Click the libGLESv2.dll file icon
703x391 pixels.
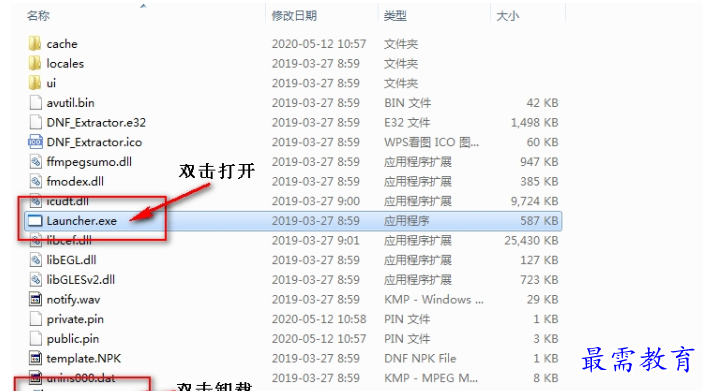[35, 280]
